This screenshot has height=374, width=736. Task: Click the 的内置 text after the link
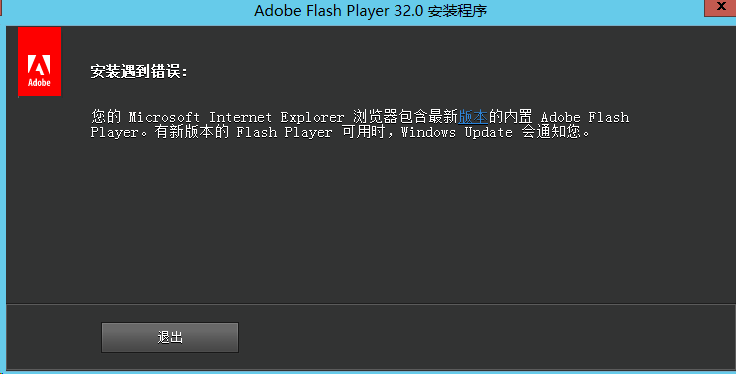(511, 116)
